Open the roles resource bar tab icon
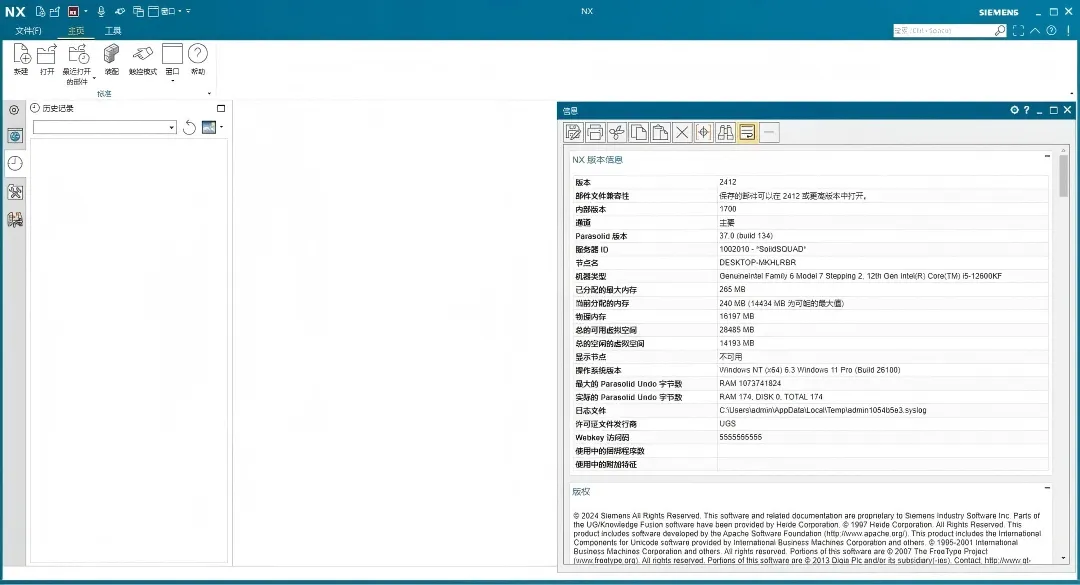Viewport: 1080px width, 585px height. [15, 220]
